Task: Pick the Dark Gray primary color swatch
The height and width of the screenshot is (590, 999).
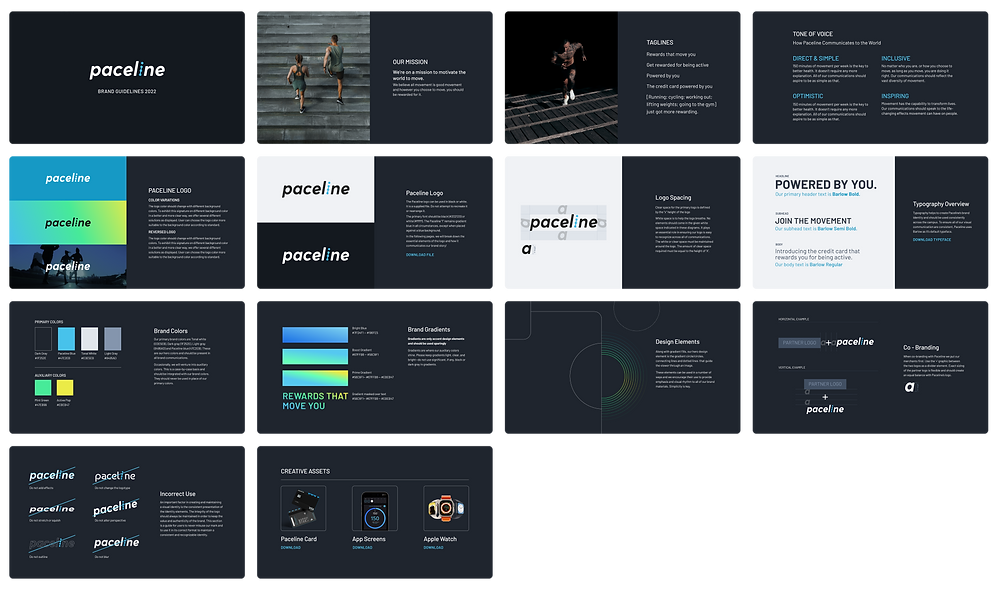Action: (x=43, y=339)
